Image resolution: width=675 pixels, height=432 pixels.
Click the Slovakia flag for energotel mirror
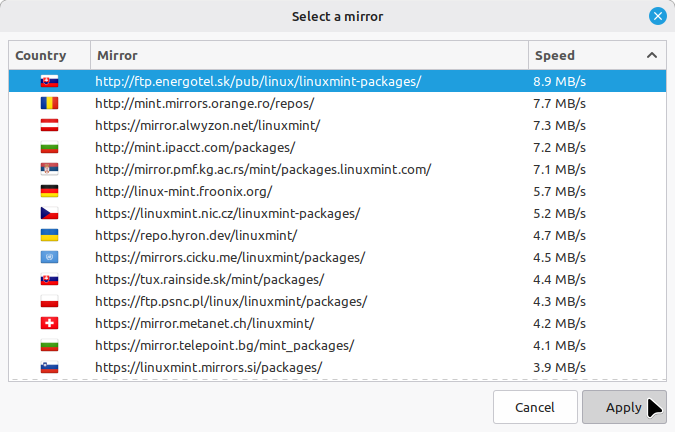point(48,81)
